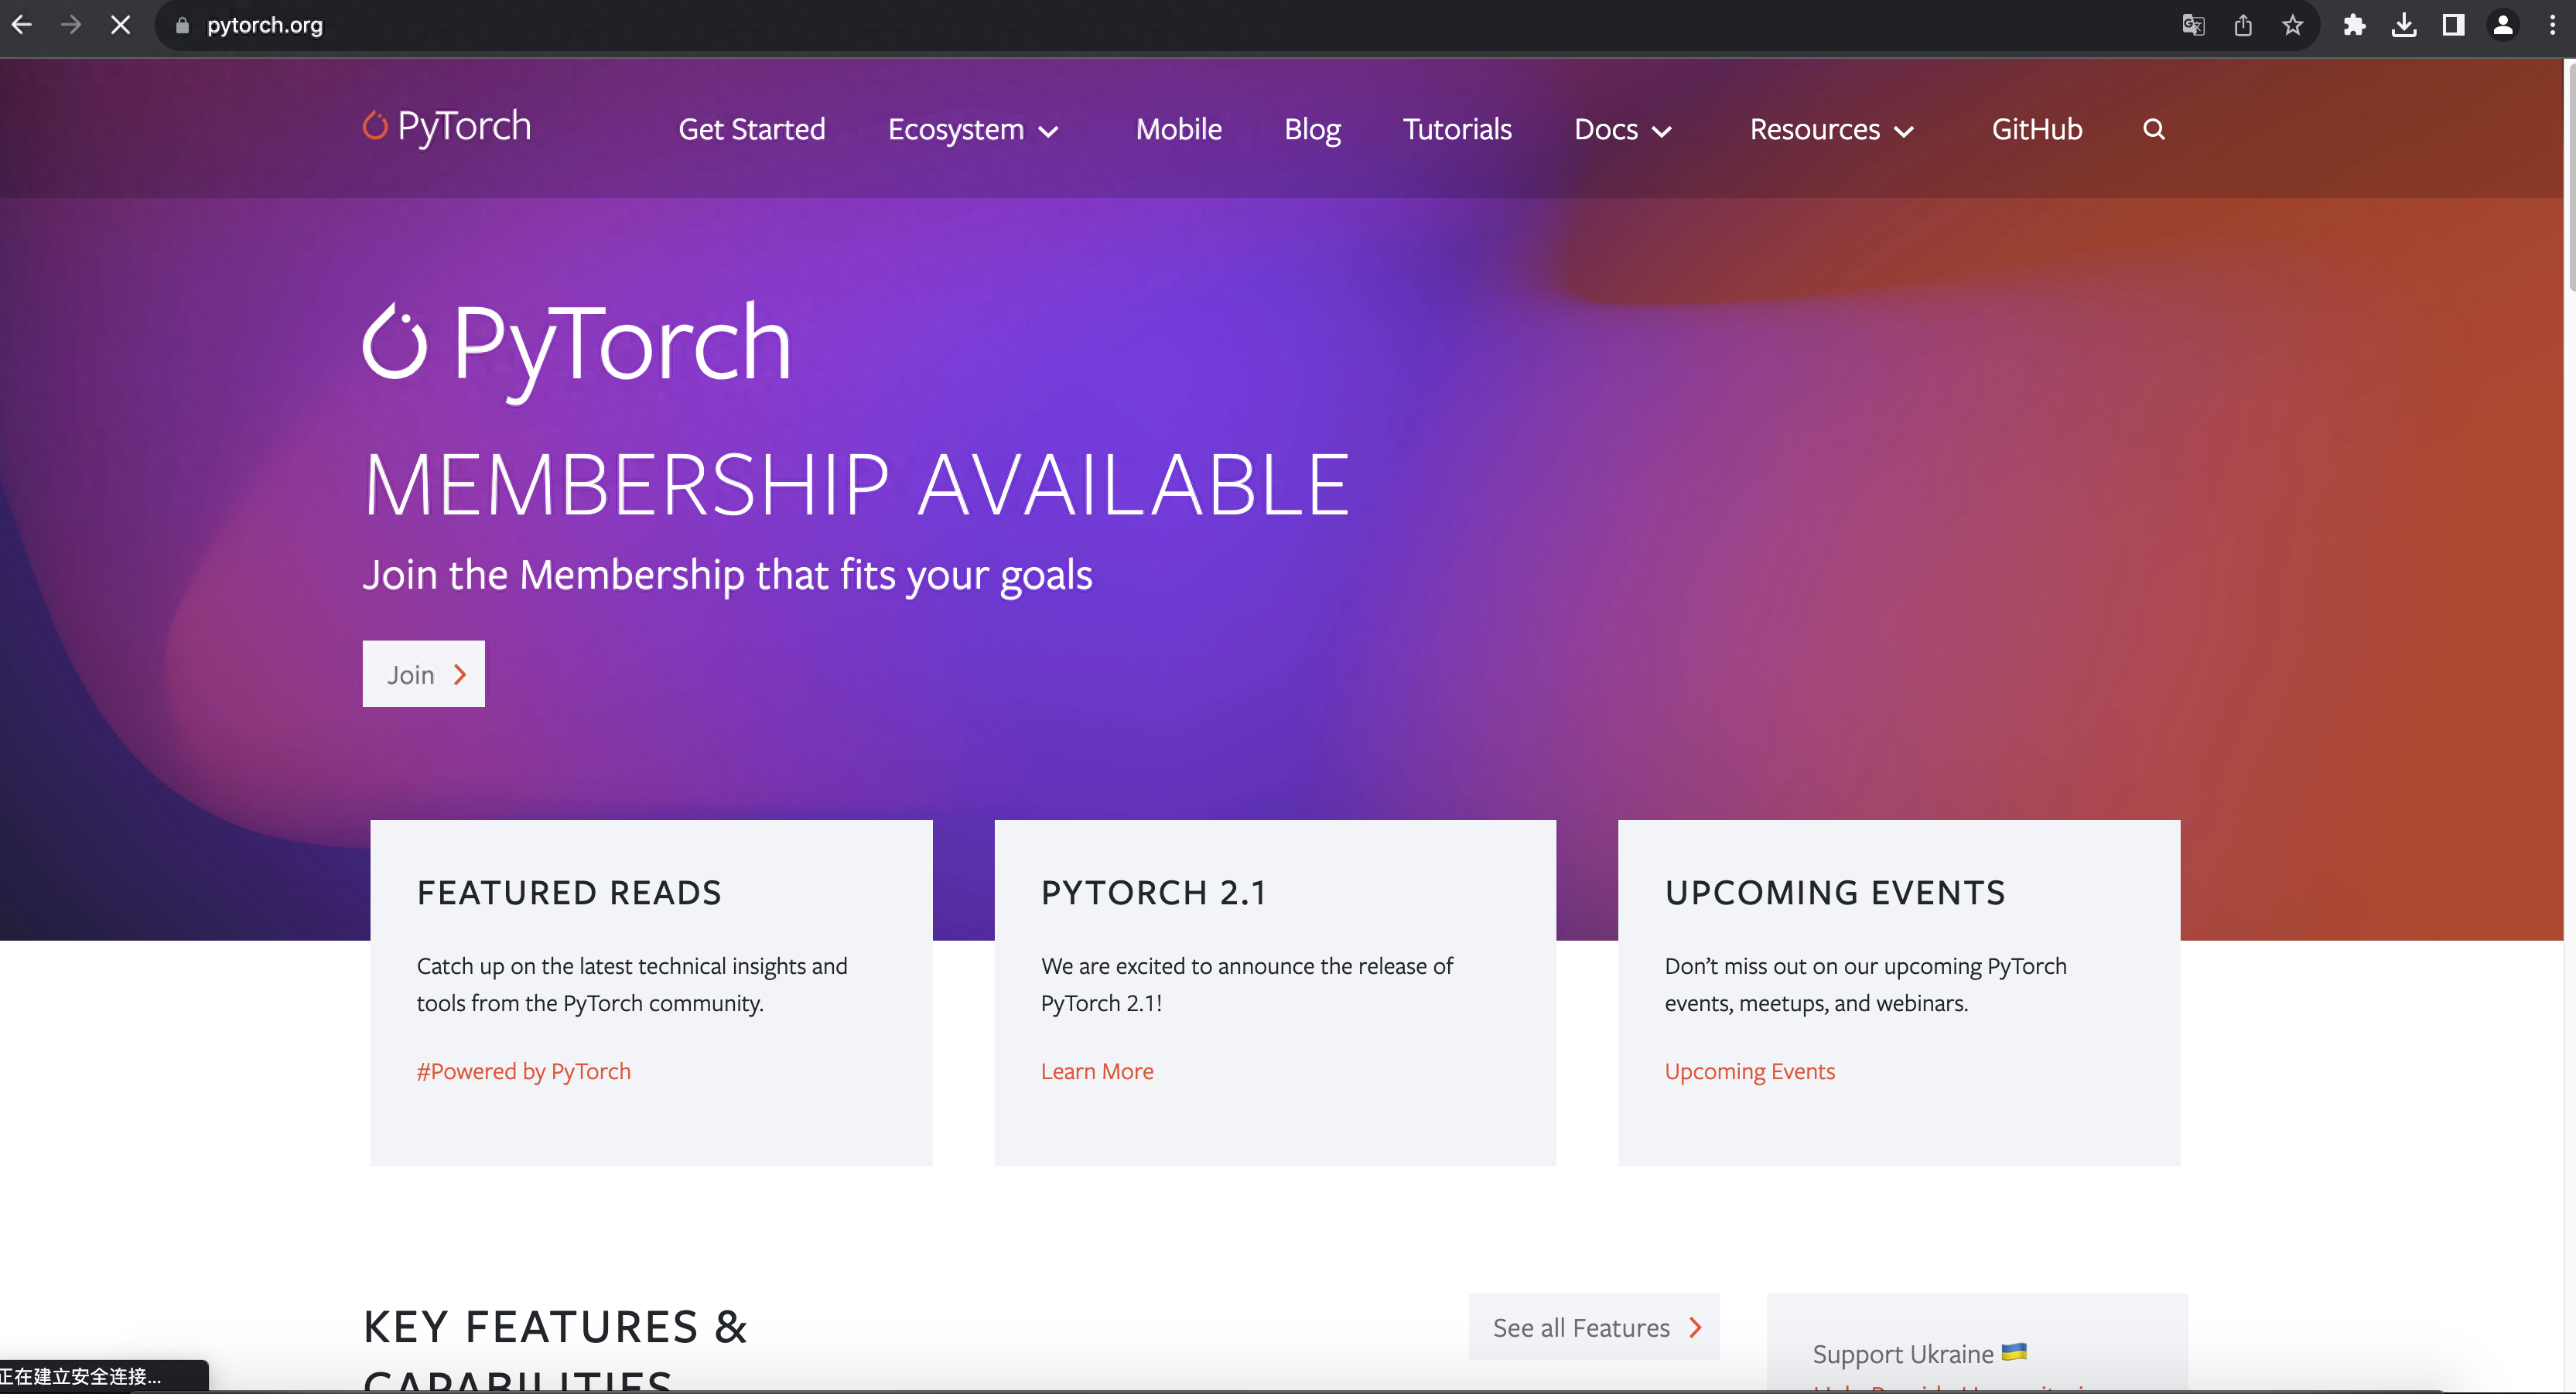Click 'Join the Membership that fits your goals' text
The width and height of the screenshot is (2576, 1394).
point(728,575)
